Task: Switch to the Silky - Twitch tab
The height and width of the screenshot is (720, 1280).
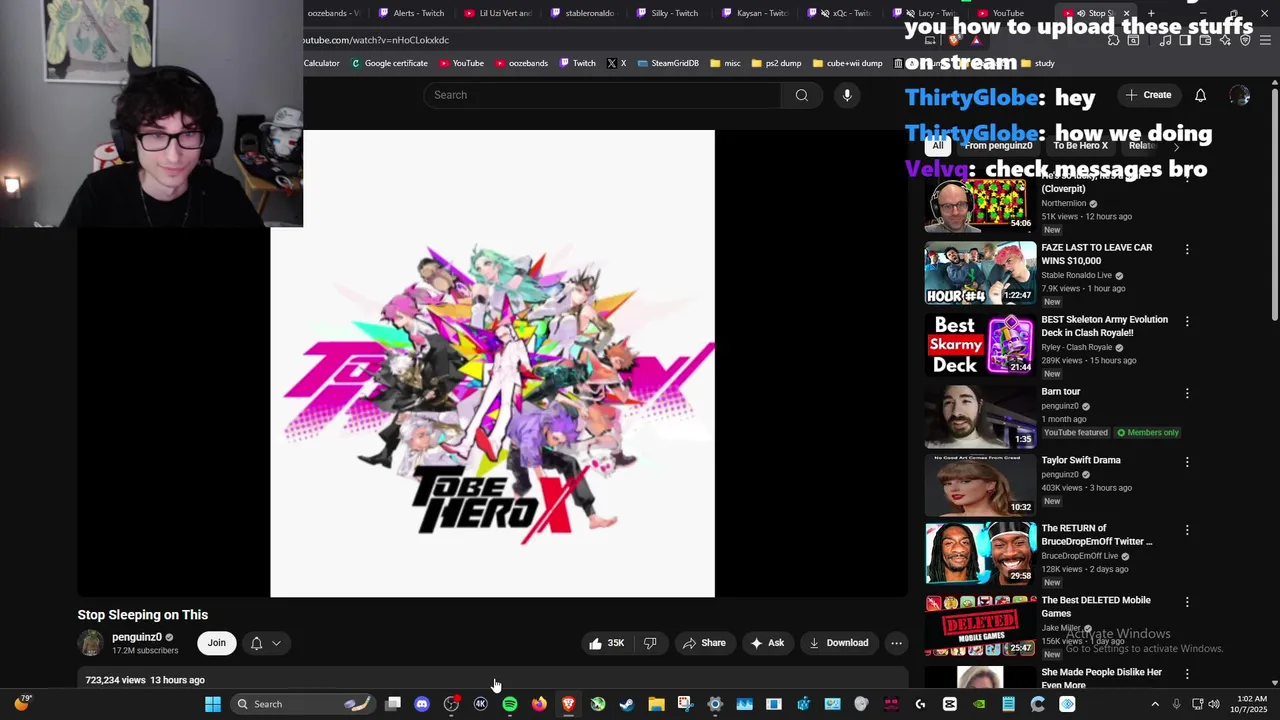Action: [x=668, y=13]
